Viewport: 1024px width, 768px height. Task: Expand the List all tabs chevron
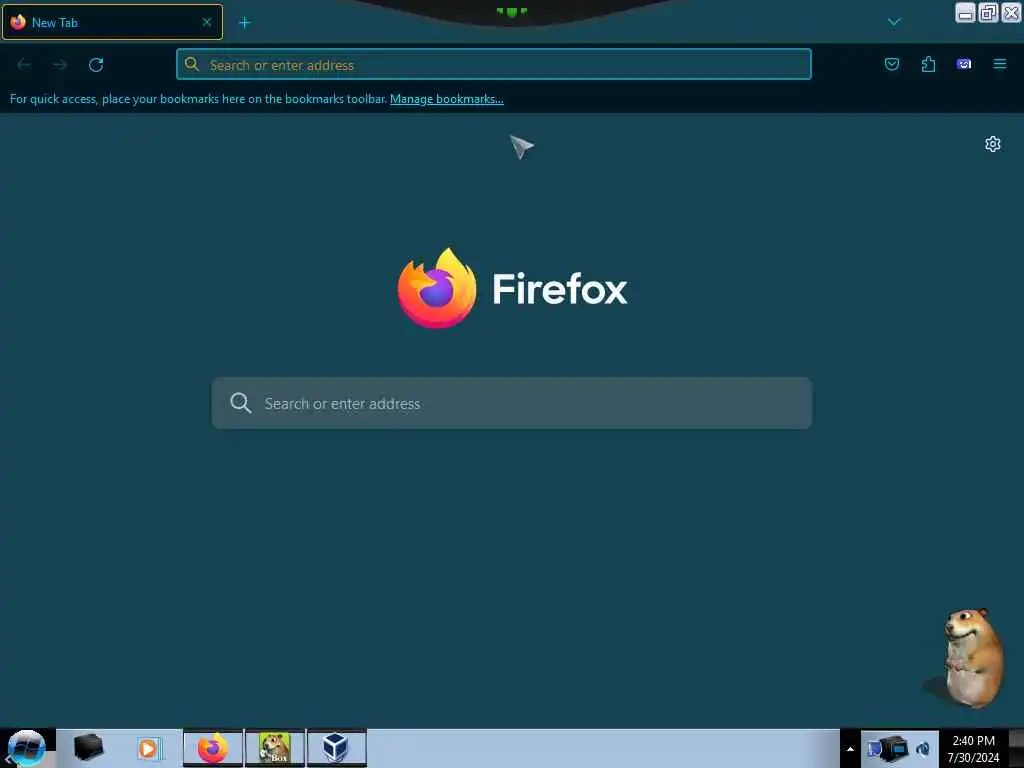click(894, 23)
